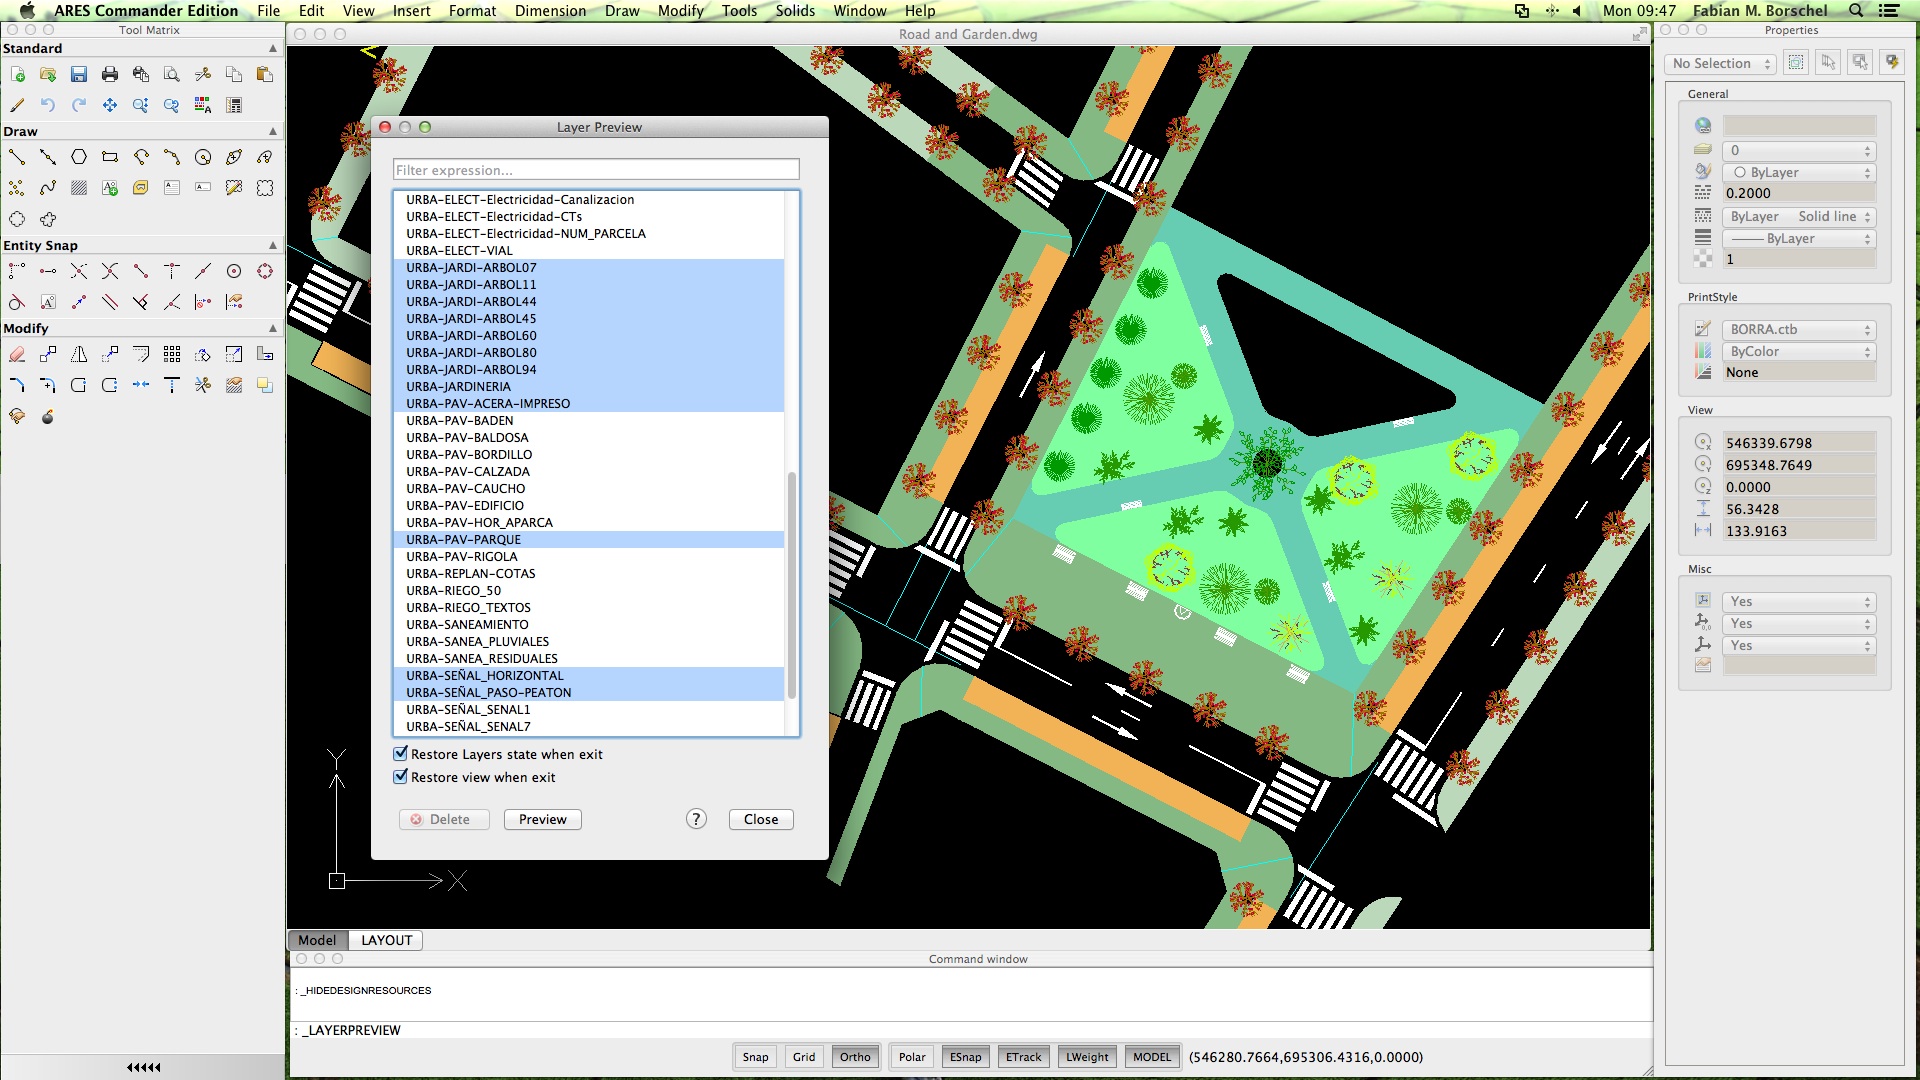This screenshot has height=1080, width=1920.
Task: Select the Pattern array grid tool
Action: [x=172, y=354]
